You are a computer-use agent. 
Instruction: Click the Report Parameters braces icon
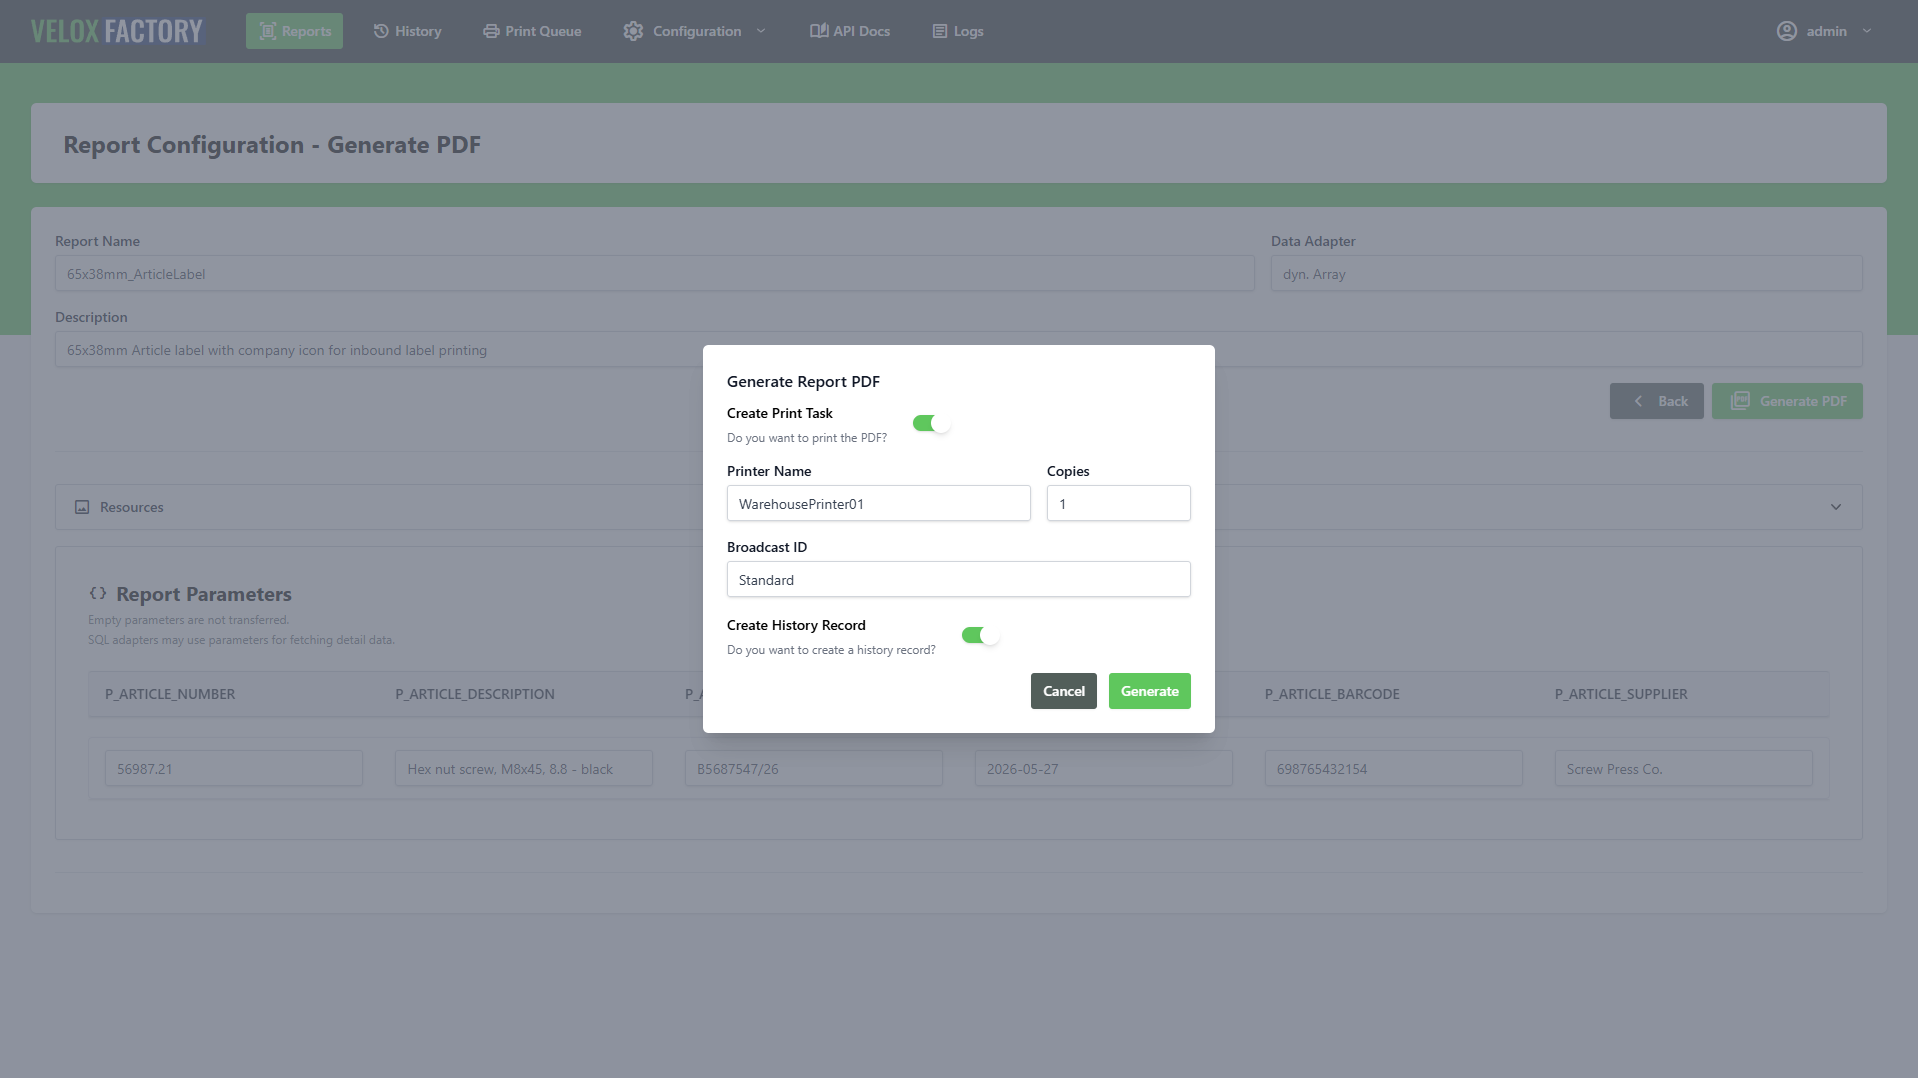98,593
